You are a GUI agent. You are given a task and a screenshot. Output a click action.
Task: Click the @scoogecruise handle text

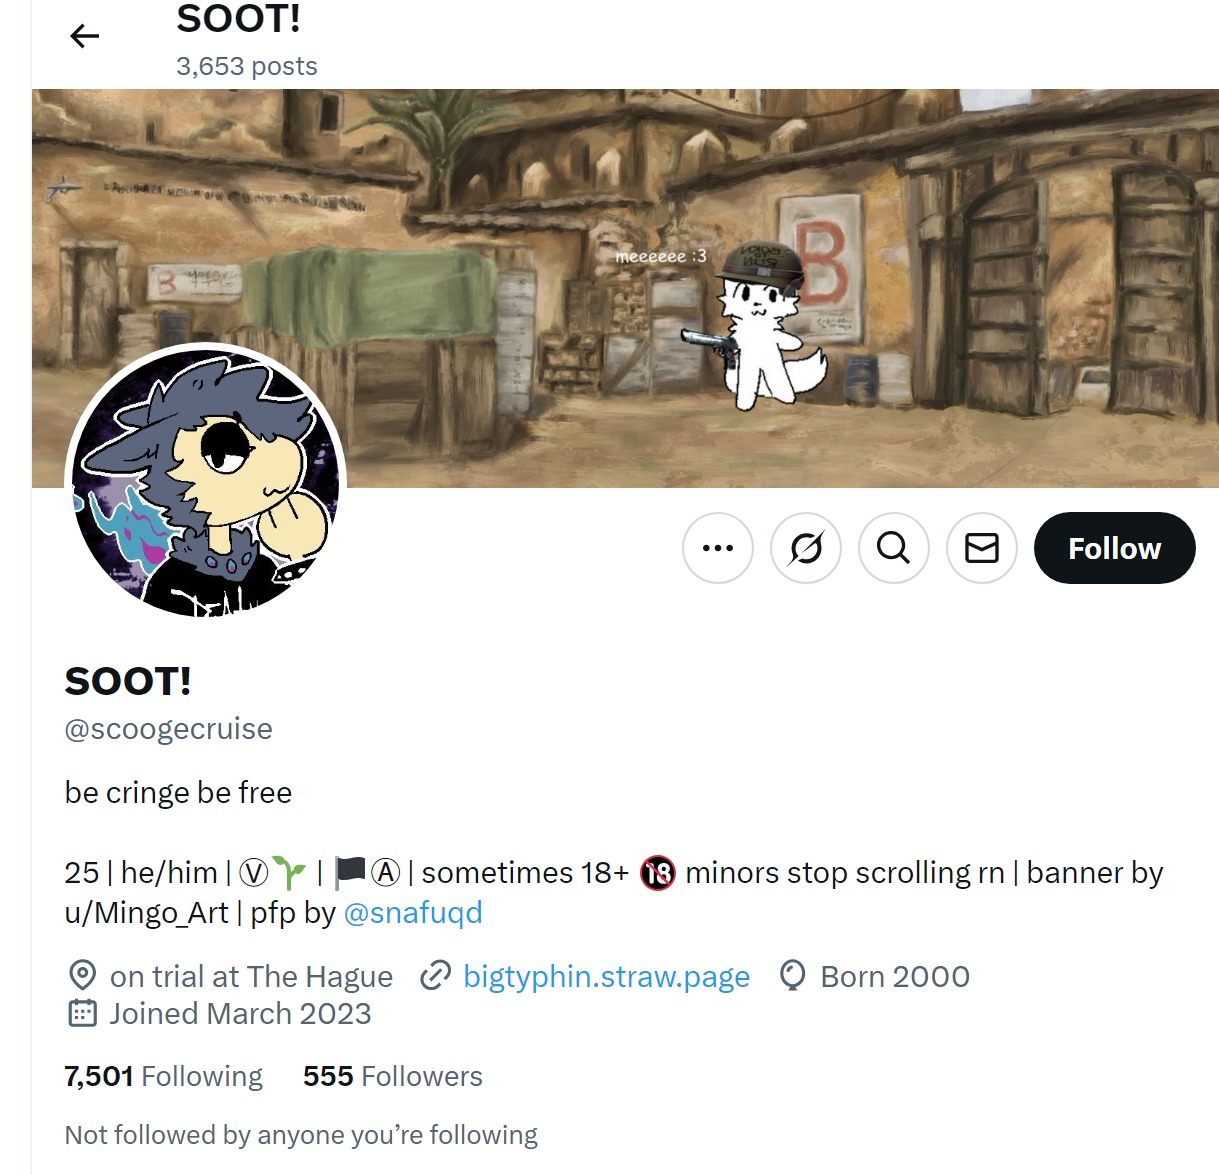169,729
